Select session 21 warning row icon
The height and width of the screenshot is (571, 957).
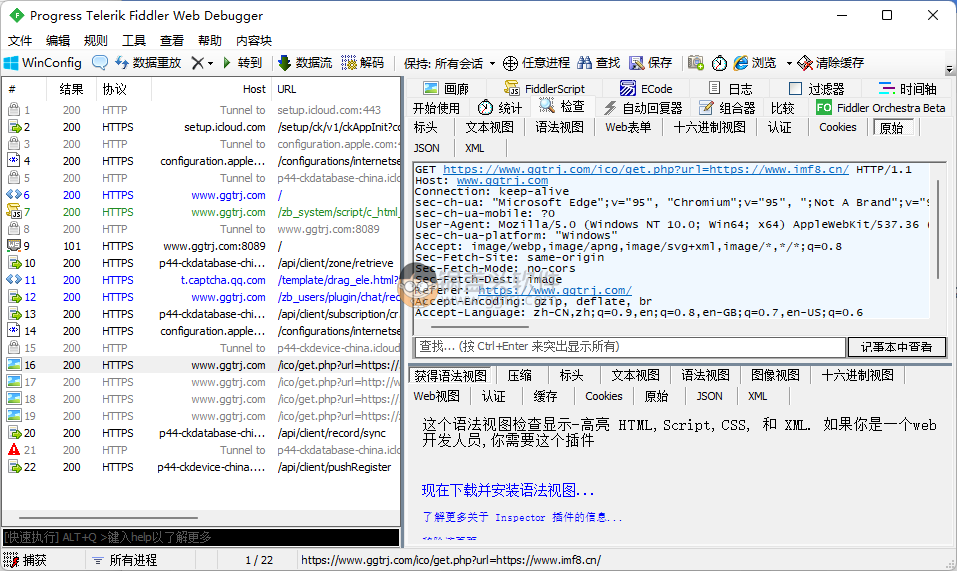pos(13,450)
